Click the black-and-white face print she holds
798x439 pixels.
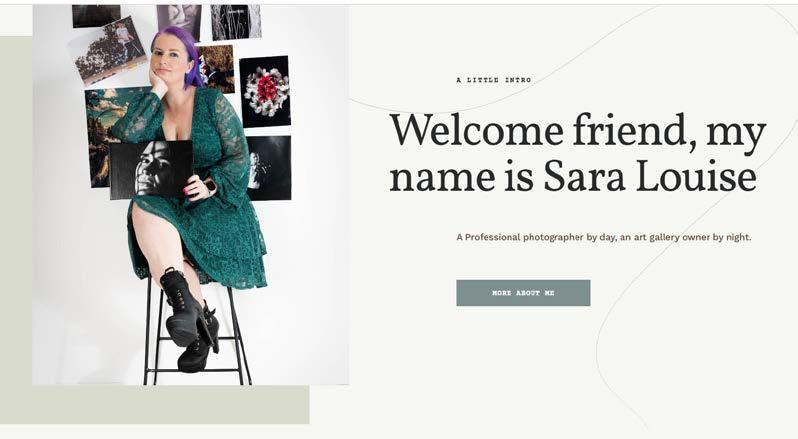(x=151, y=169)
